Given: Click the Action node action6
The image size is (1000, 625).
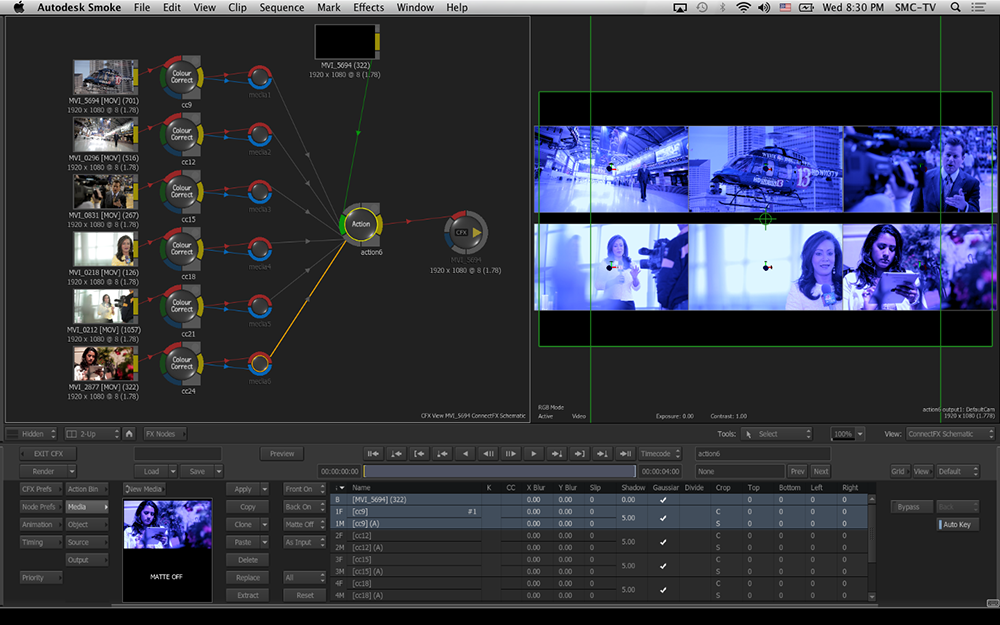Looking at the screenshot, I should coord(361,225).
